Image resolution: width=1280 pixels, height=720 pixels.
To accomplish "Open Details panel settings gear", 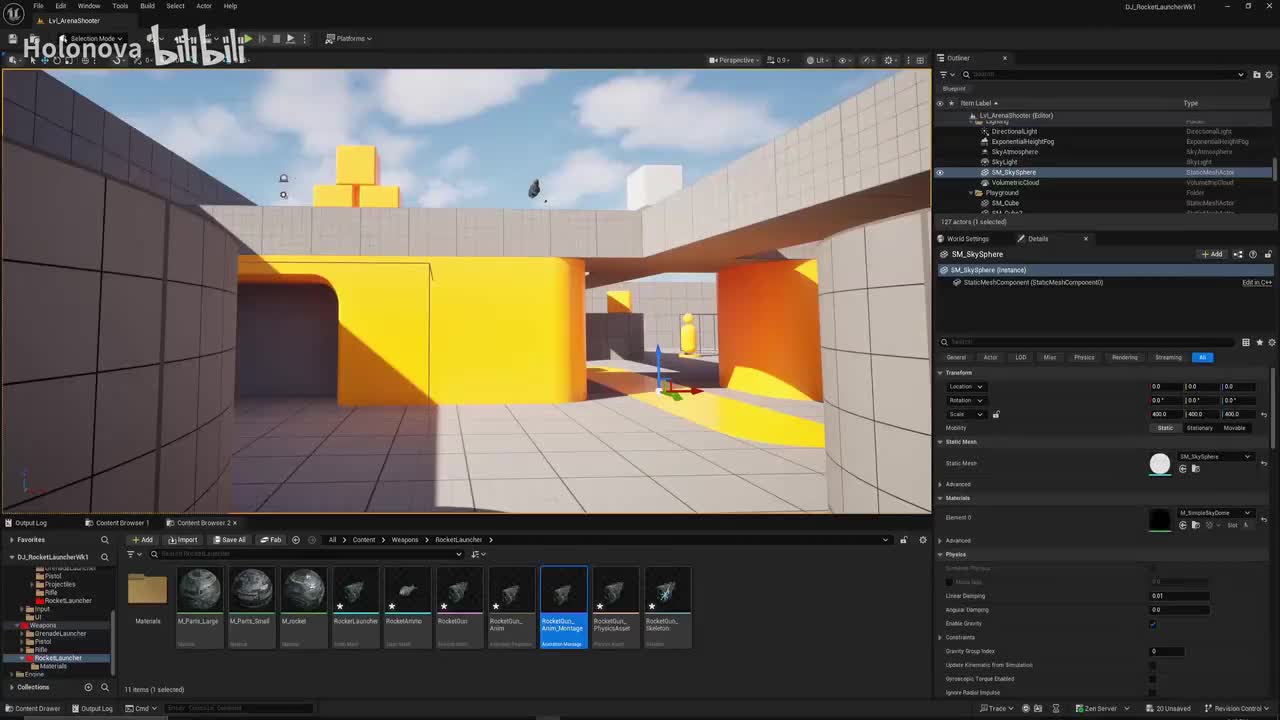I will [x=1271, y=342].
